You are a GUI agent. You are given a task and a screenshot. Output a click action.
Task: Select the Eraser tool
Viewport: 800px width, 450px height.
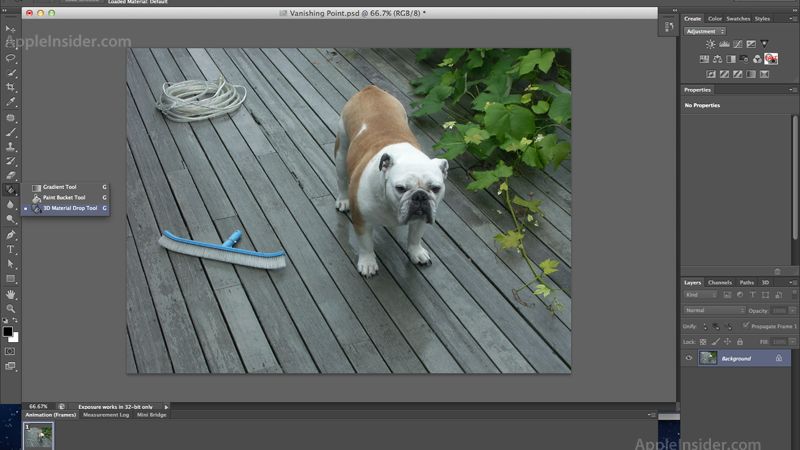click(x=10, y=175)
